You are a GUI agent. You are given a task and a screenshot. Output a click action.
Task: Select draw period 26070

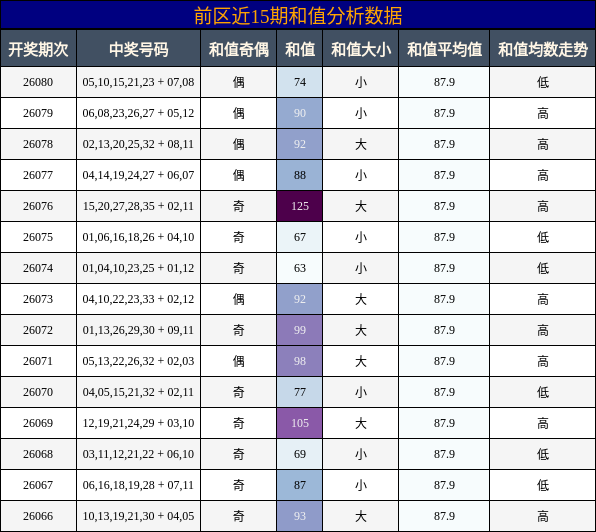pyautogui.click(x=38, y=392)
